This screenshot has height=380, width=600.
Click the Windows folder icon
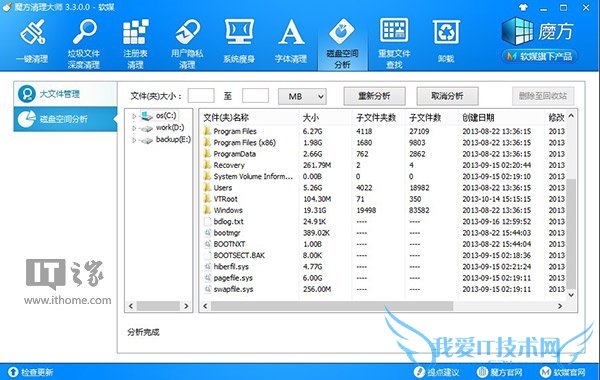point(207,210)
